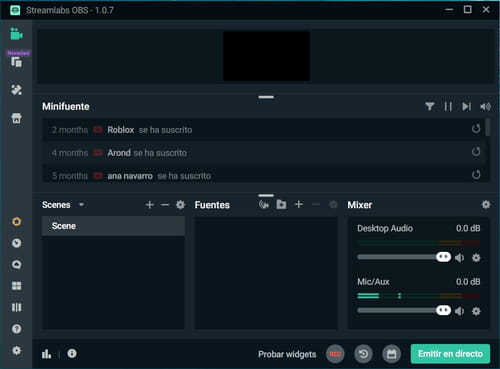Open Desktop Audio settings gear
The width and height of the screenshot is (500, 369).
tap(476, 258)
